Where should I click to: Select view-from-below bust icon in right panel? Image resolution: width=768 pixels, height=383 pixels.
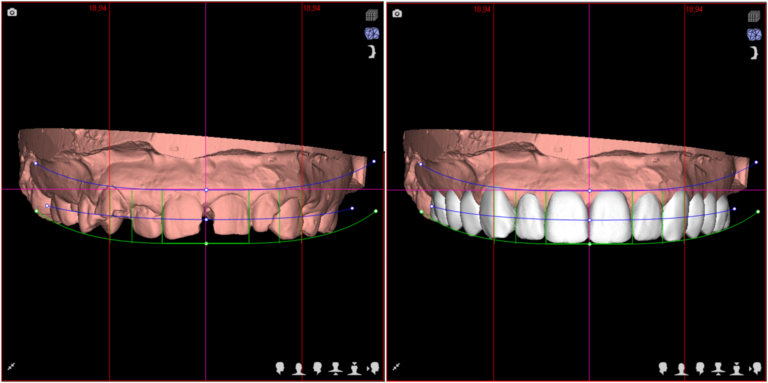(x=719, y=368)
